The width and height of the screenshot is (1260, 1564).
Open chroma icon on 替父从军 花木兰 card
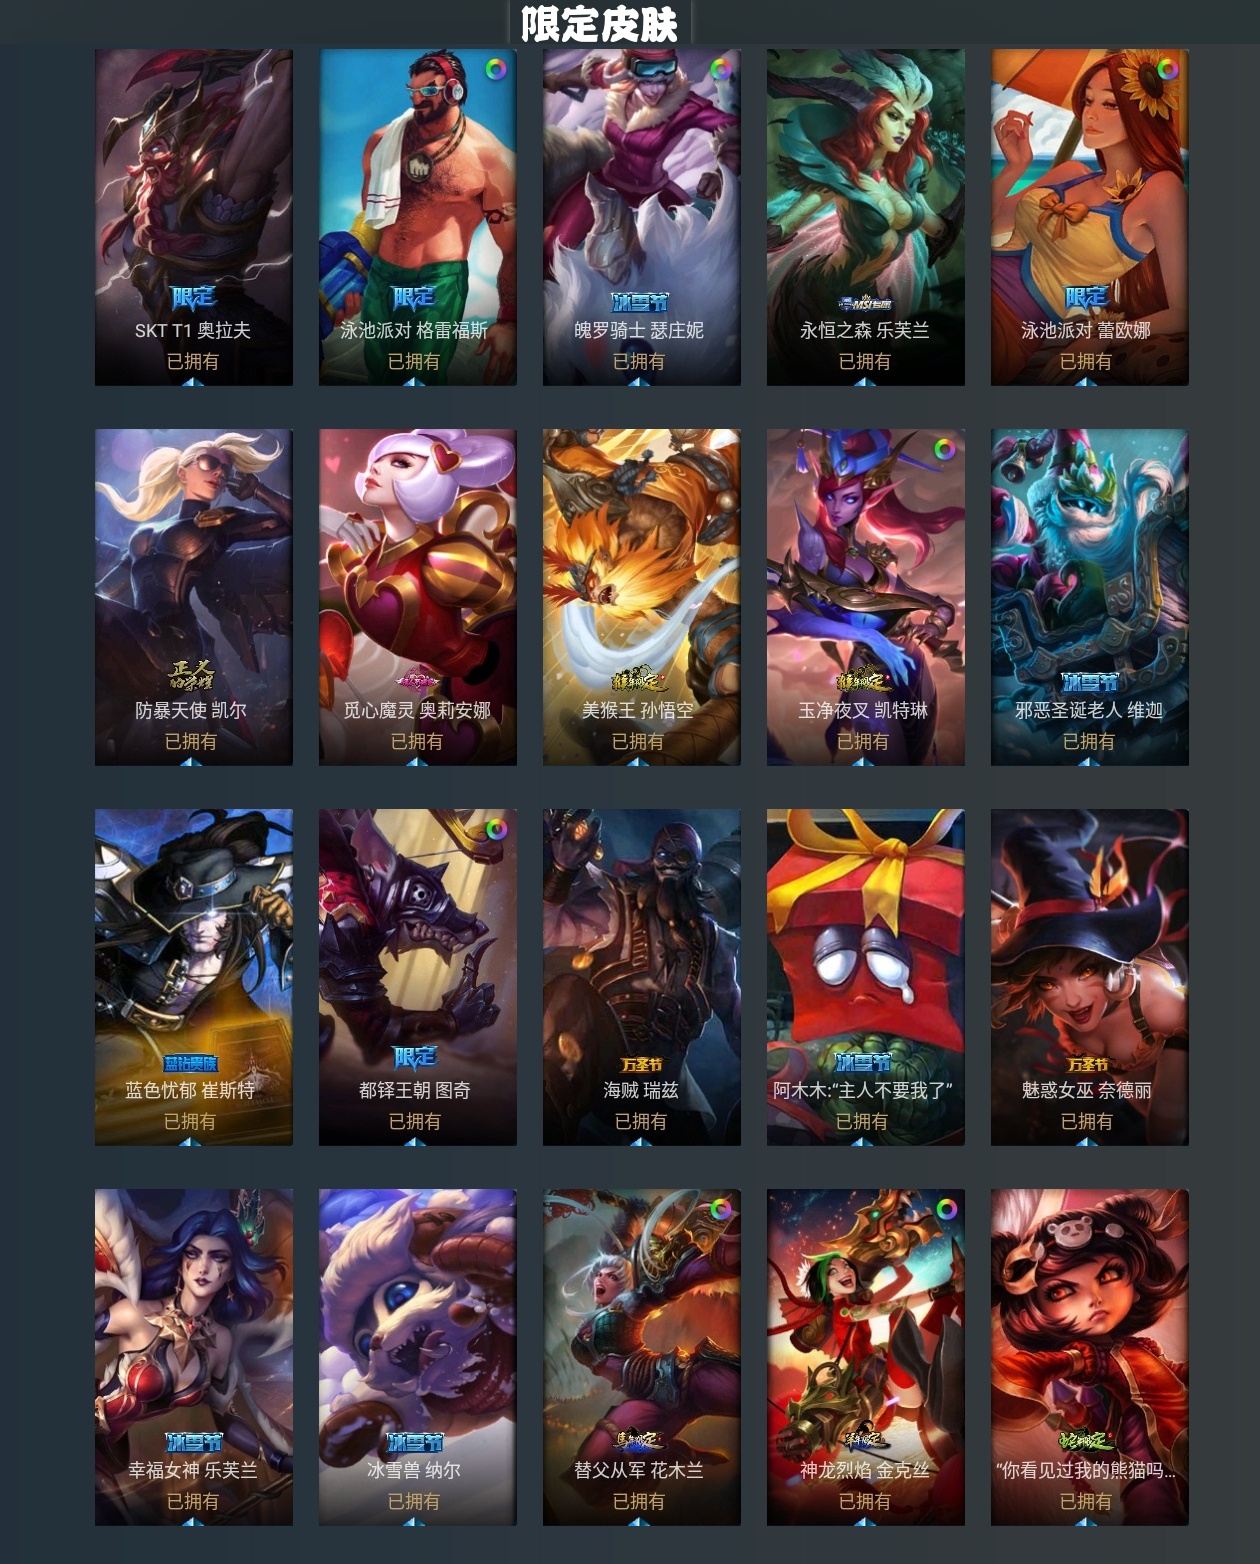(x=719, y=1210)
